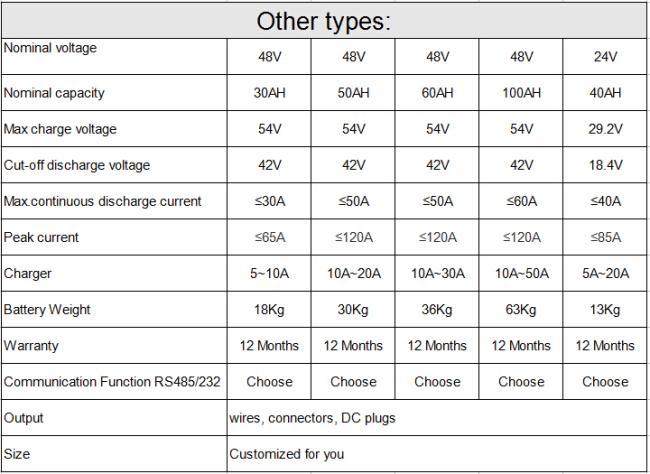Select the "Battery Weight" row label
The width and height of the screenshot is (650, 474).
[47, 309]
